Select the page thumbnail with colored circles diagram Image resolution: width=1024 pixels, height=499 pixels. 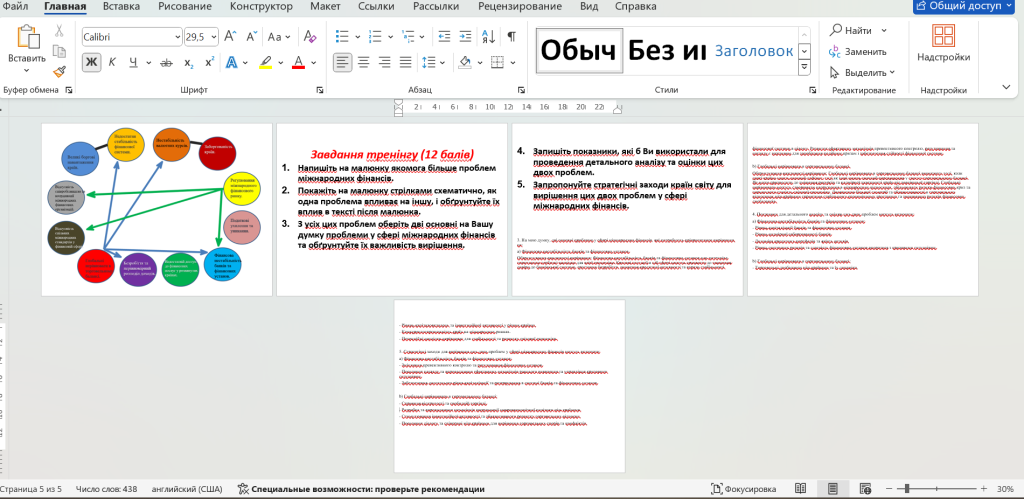156,209
